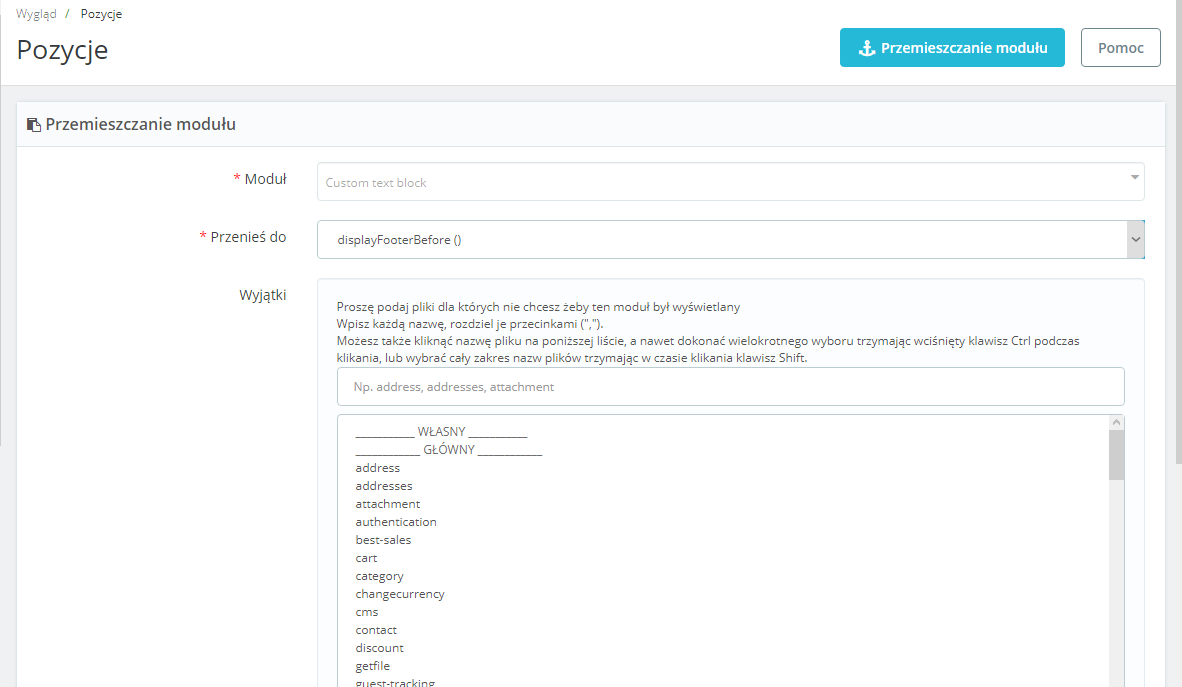Viewport: 1182px width, 687px height.
Task: Select cms in exceptions list
Action: (x=366, y=612)
